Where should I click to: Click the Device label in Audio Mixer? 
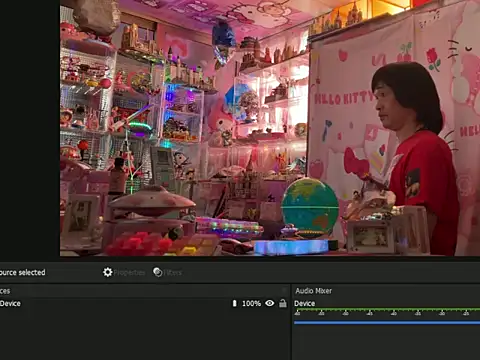304,303
